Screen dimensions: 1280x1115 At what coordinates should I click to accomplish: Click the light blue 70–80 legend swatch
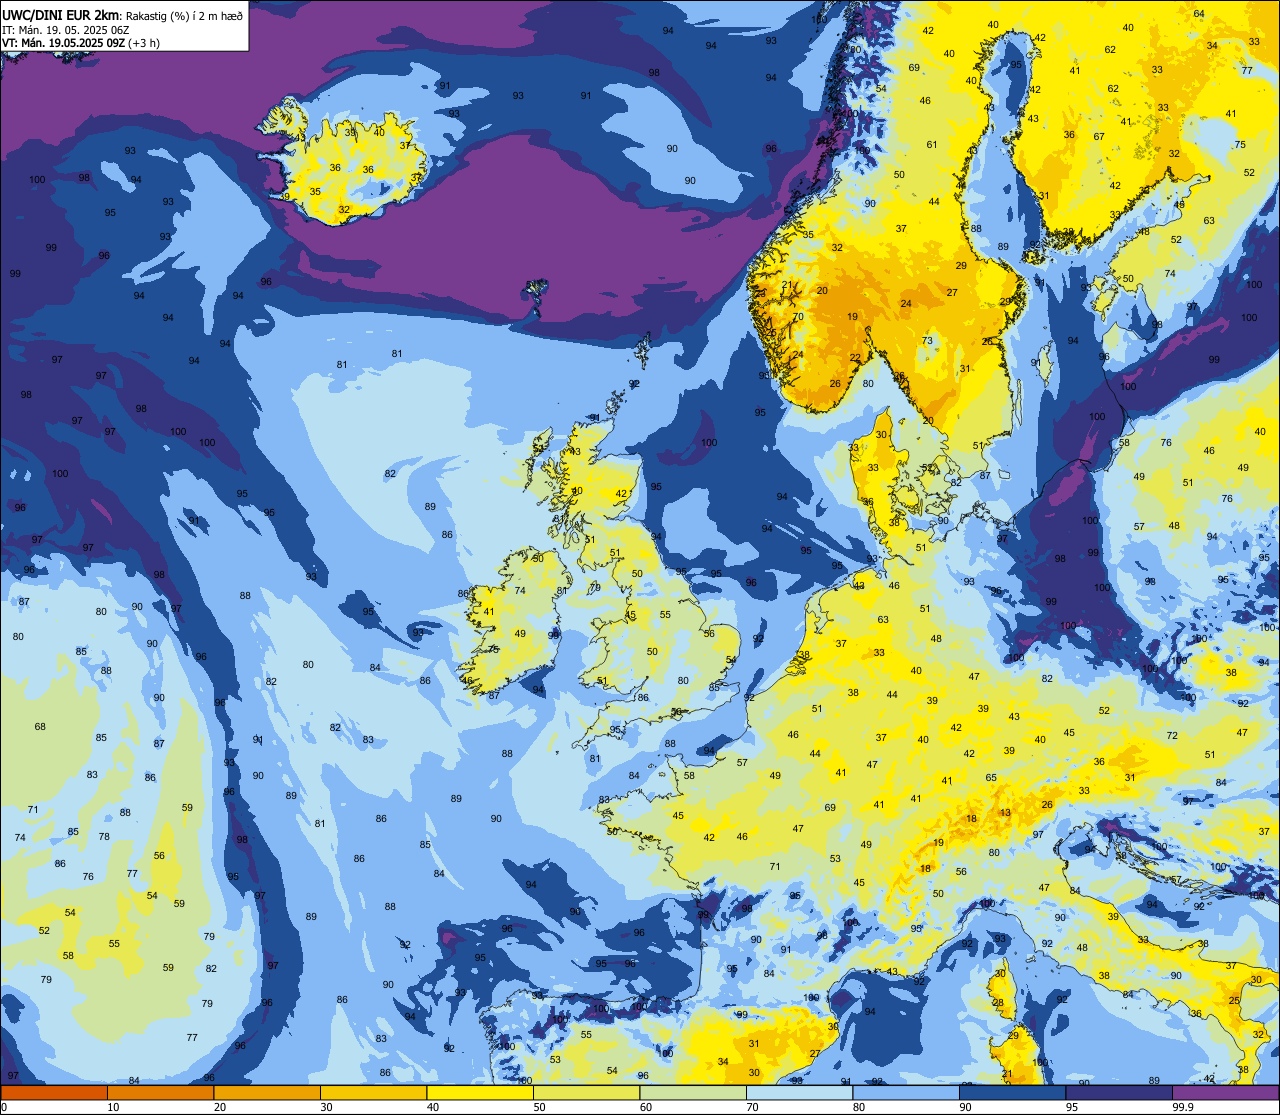pyautogui.click(x=800, y=1092)
